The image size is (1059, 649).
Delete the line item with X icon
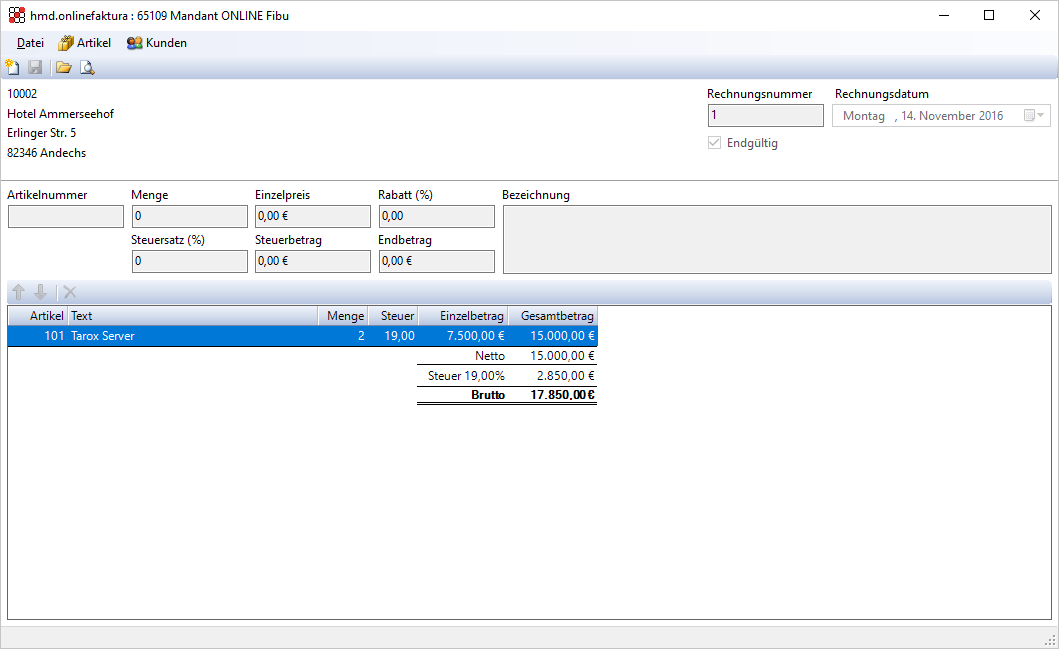[x=70, y=292]
